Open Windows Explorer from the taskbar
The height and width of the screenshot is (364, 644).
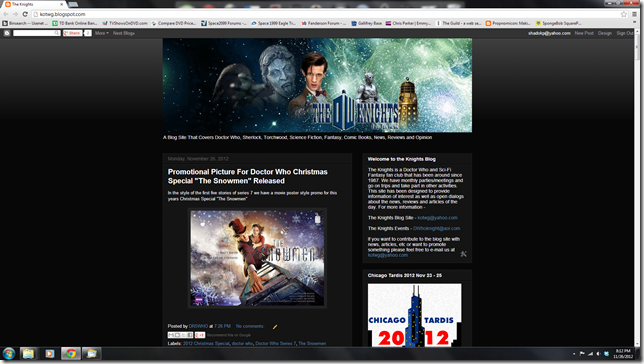[28, 354]
